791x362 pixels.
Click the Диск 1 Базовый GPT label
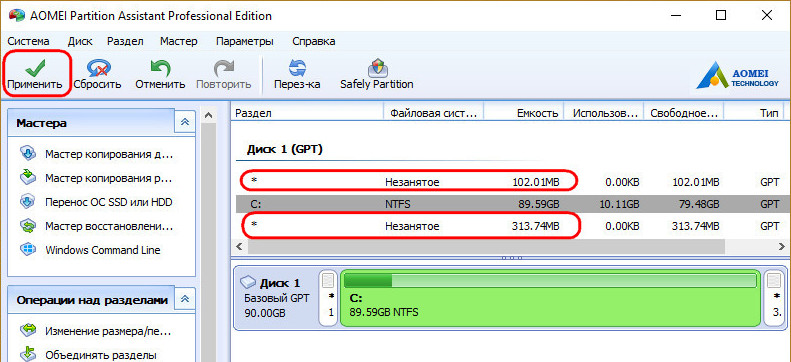pos(276,297)
